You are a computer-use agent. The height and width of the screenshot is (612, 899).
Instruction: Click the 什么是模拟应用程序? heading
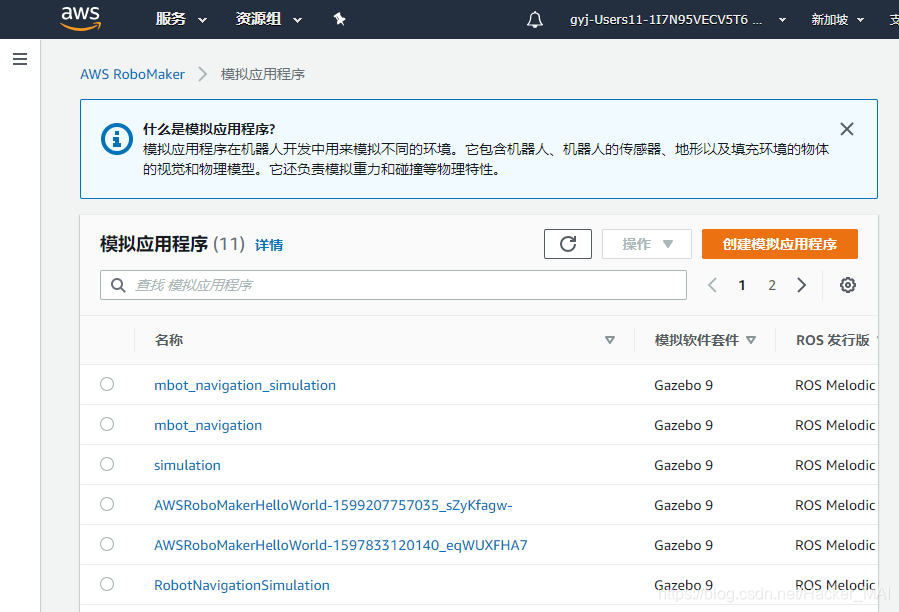(x=209, y=129)
